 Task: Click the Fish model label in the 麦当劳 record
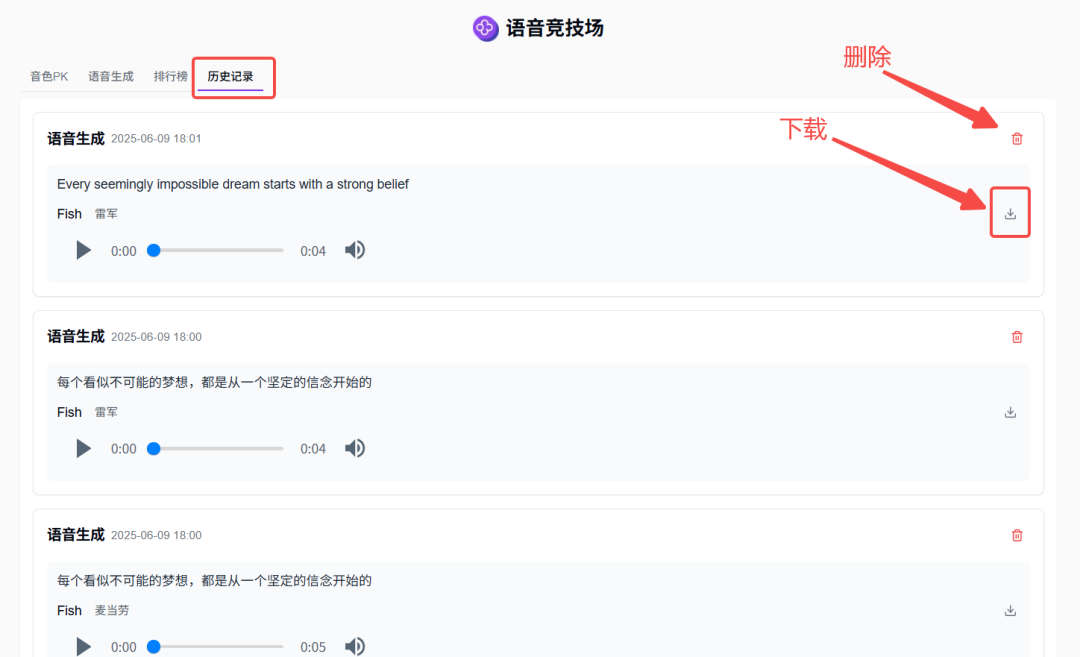[x=69, y=611]
